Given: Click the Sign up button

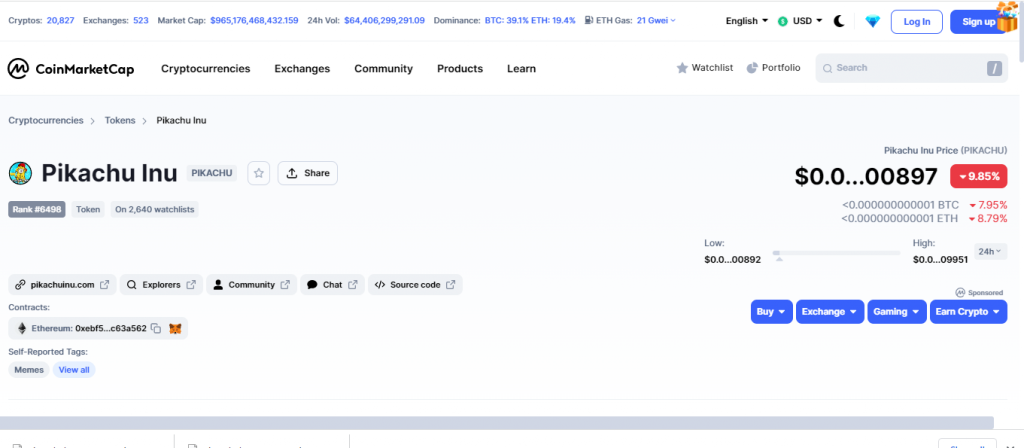Looking at the screenshot, I should pos(978,22).
